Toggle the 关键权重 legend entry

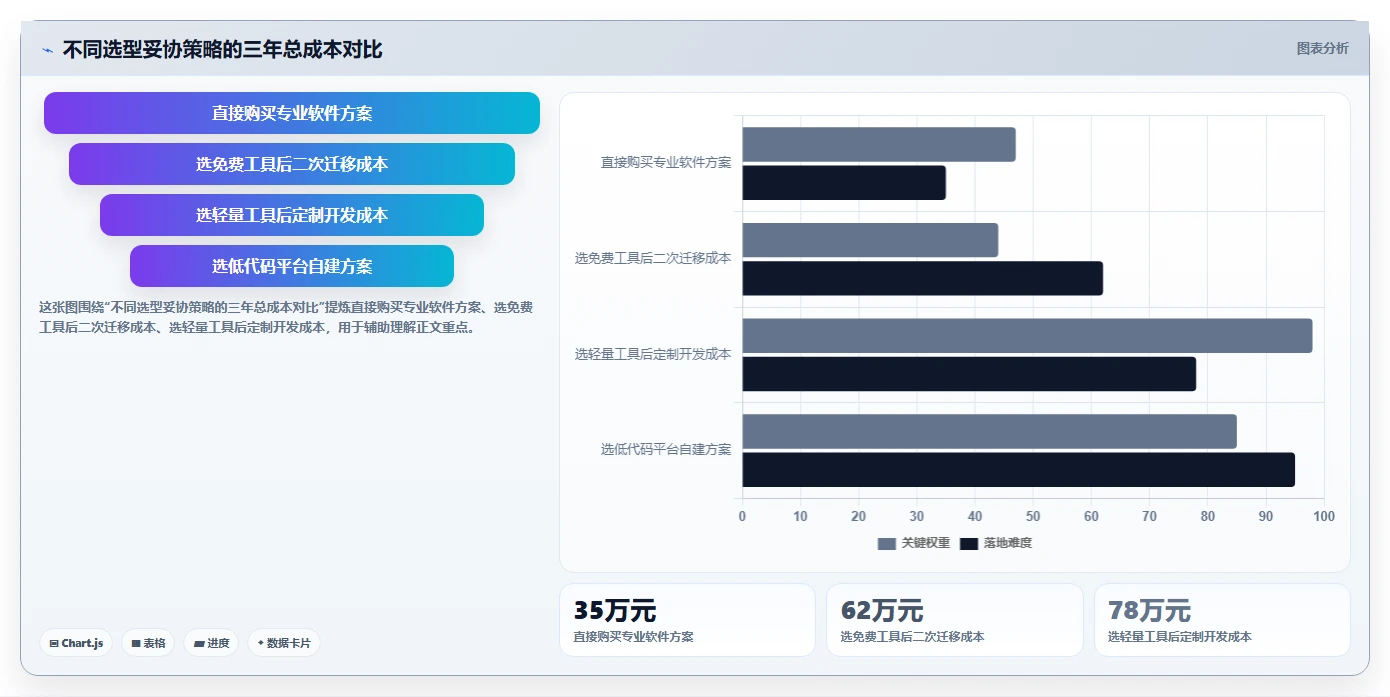coord(914,543)
